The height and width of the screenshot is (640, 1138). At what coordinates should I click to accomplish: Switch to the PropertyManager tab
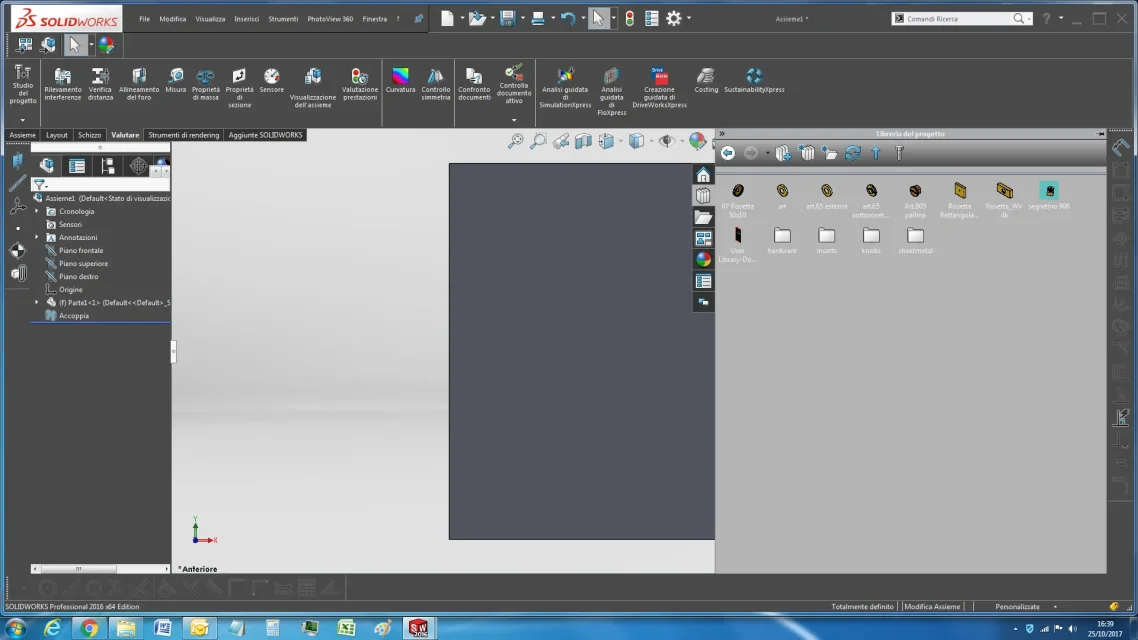click(77, 166)
